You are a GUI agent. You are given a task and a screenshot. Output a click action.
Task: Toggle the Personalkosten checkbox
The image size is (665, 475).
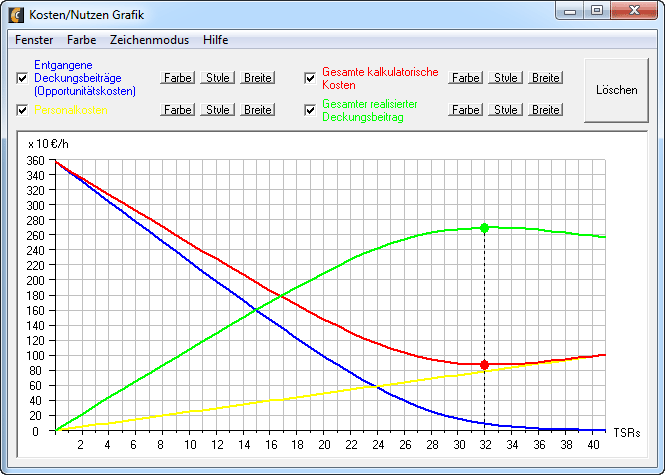coord(22,110)
